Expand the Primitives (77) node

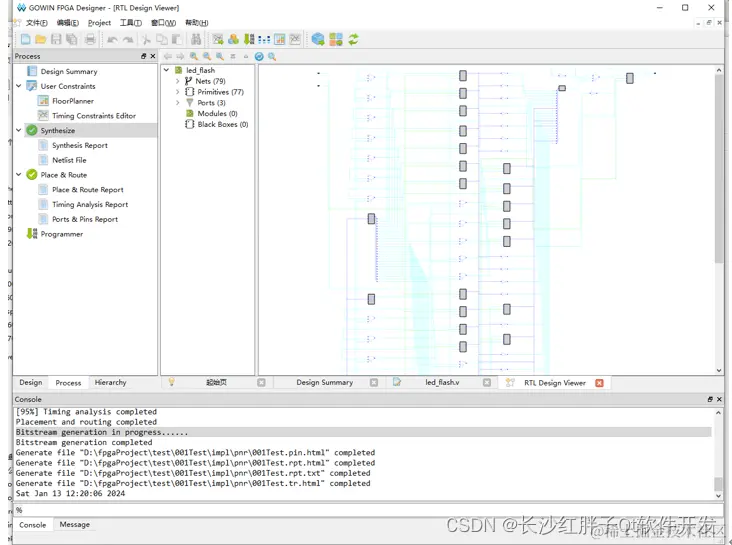coord(177,92)
